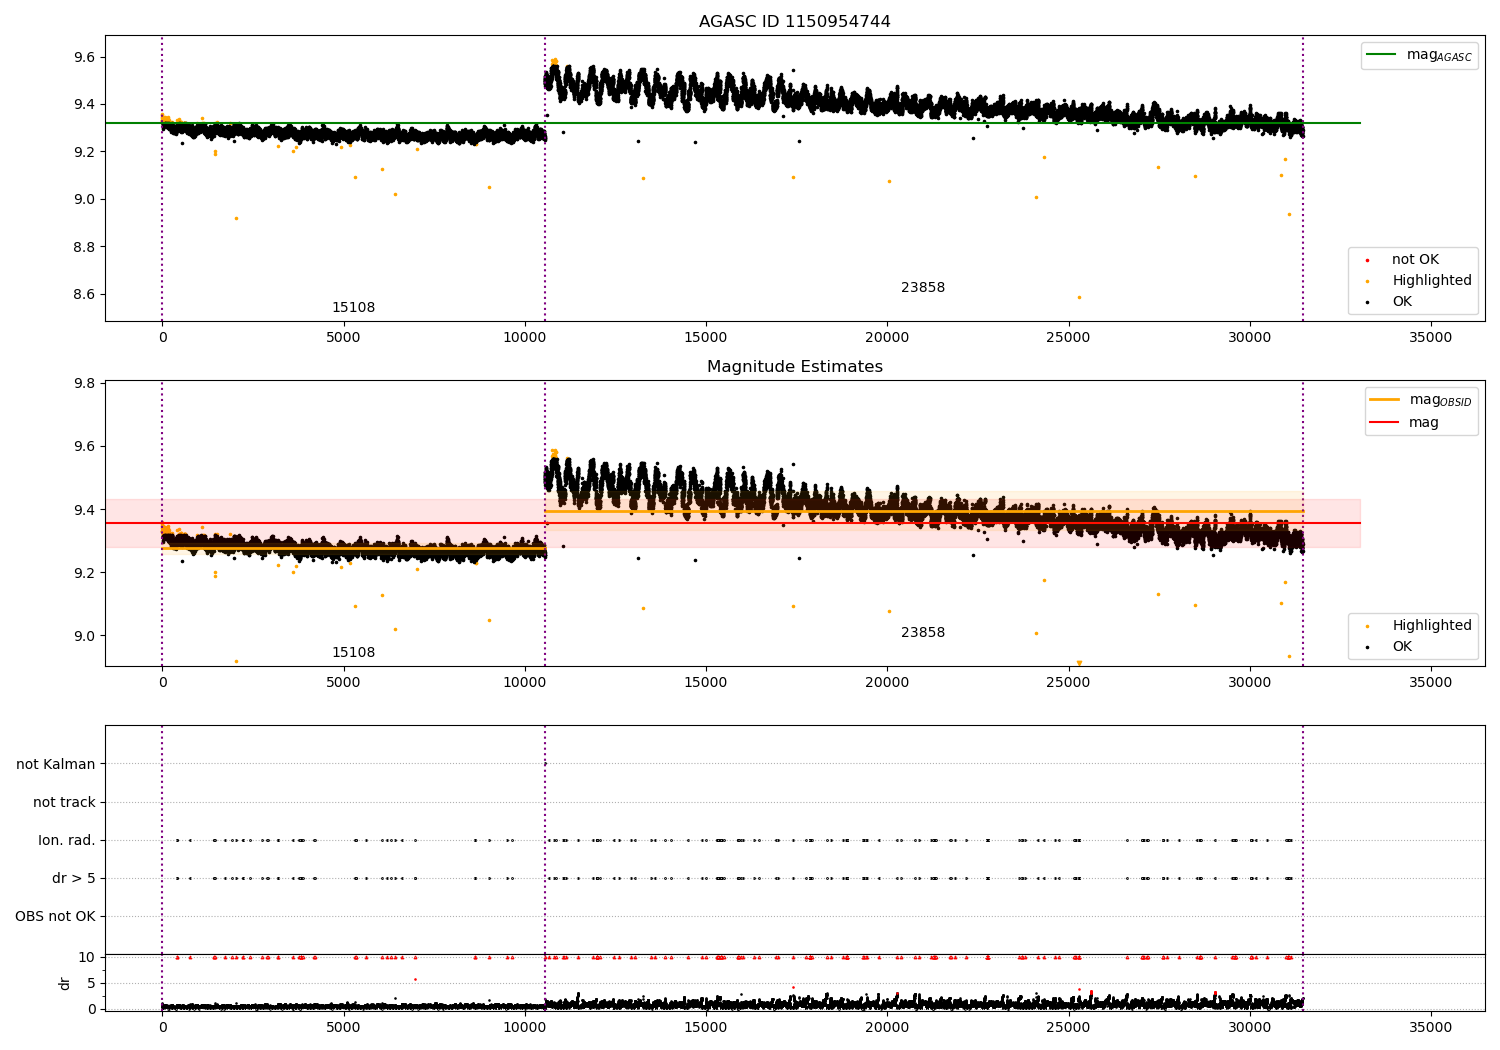Click the "not track" axis label
Viewport: 1500px width, 1050px height.
pos(64,803)
